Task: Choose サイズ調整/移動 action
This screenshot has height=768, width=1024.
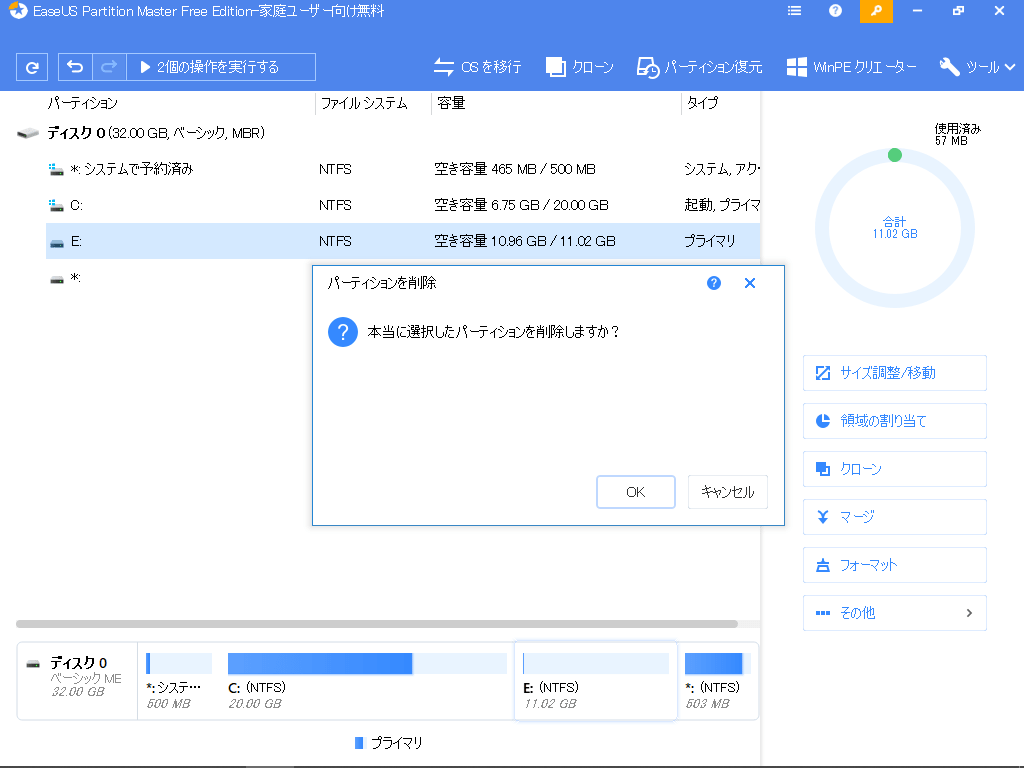Action: (894, 373)
